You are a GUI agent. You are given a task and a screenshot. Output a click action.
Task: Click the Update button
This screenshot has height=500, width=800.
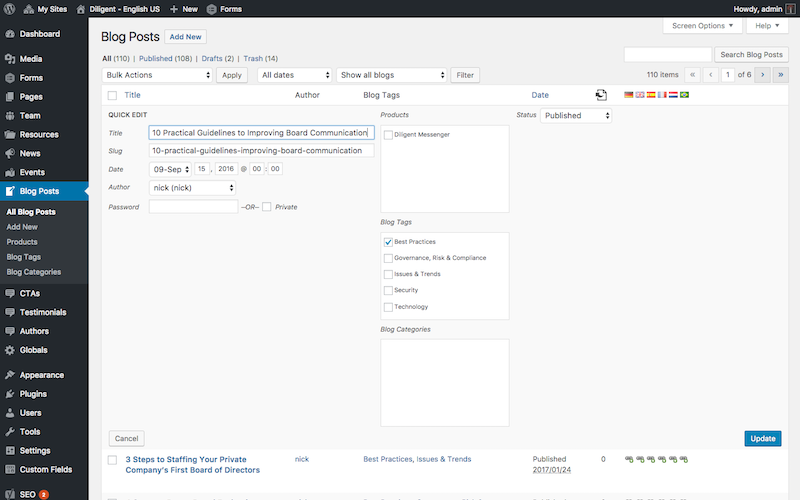pyautogui.click(x=763, y=438)
